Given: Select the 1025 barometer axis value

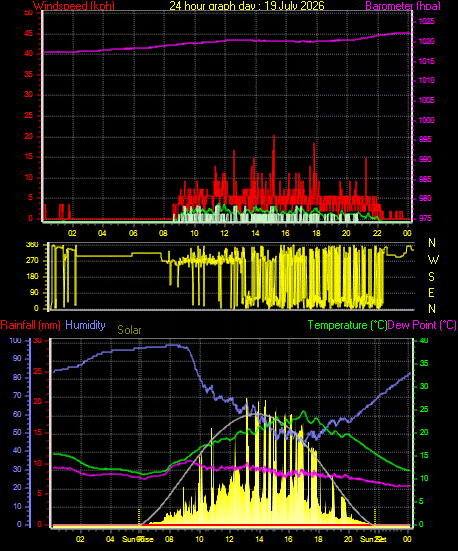Looking at the screenshot, I should point(426,21).
